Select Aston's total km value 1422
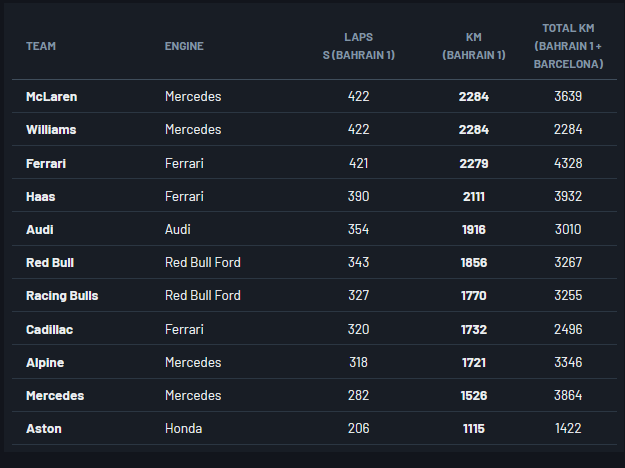Image resolution: width=625 pixels, height=468 pixels. point(568,428)
